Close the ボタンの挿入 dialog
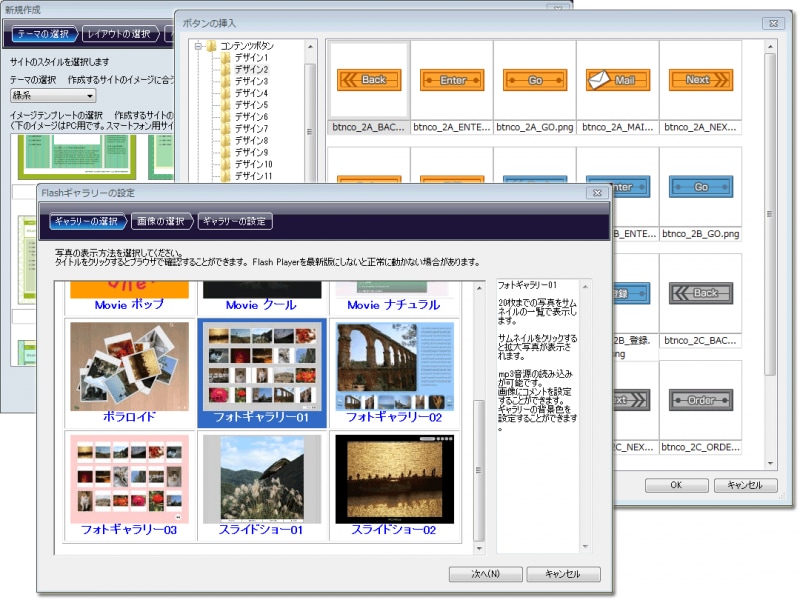This screenshot has width=800, height=600. pyautogui.click(x=774, y=23)
